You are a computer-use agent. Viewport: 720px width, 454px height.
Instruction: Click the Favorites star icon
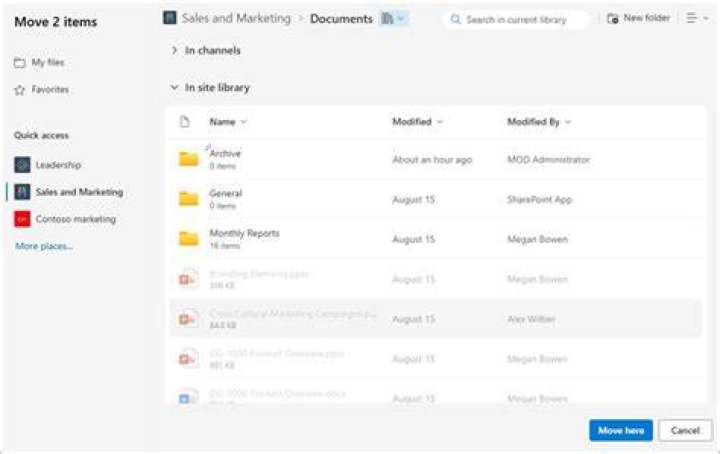tap(19, 90)
